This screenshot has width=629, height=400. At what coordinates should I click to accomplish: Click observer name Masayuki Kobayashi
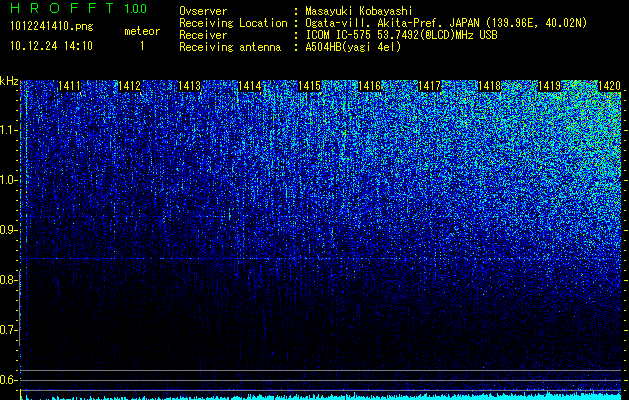point(359,11)
